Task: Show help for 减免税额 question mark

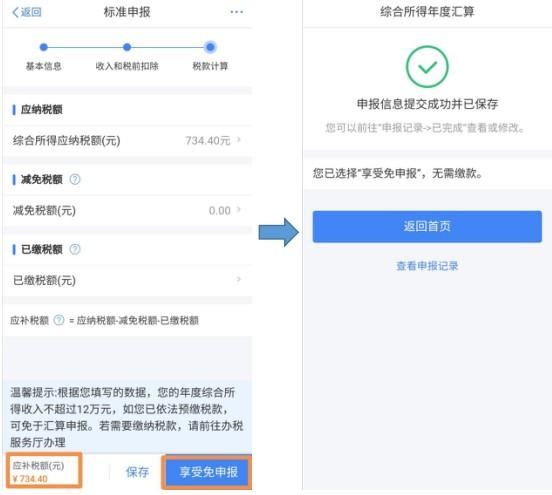Action: pos(75,180)
